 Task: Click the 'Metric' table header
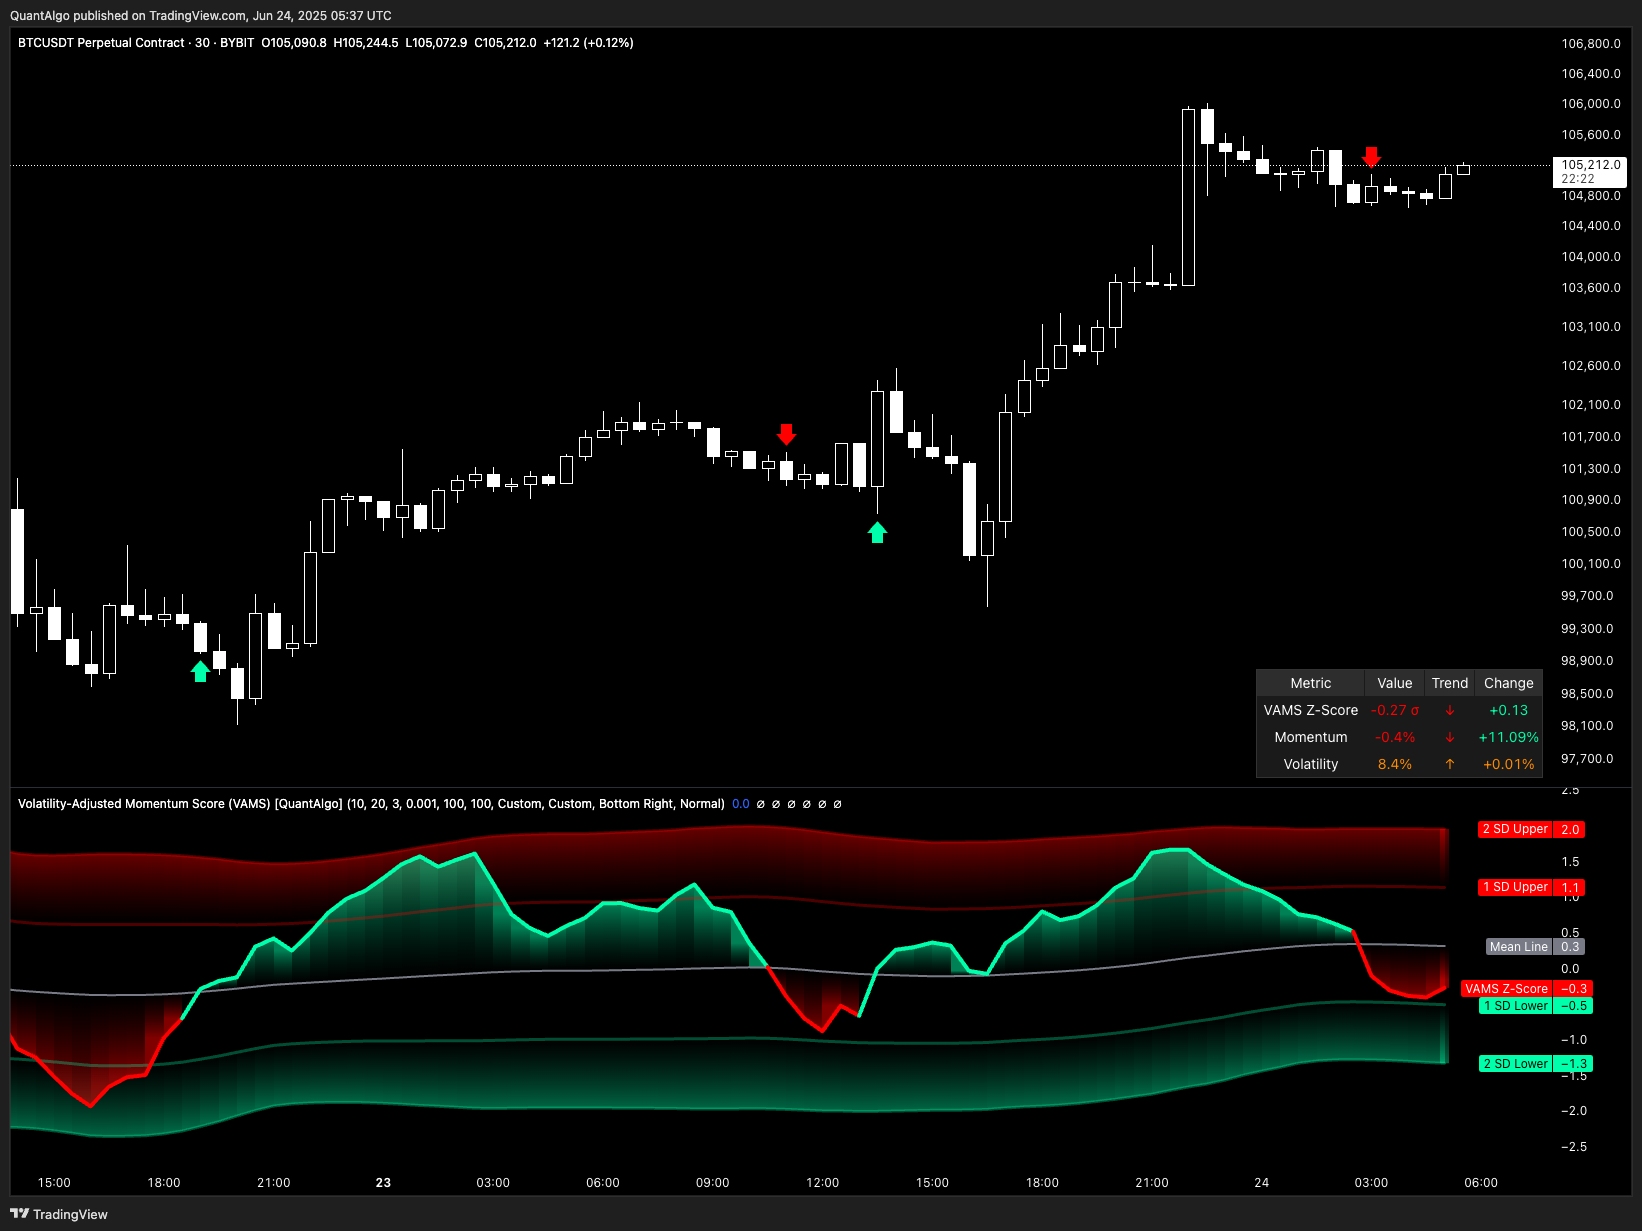click(1310, 684)
